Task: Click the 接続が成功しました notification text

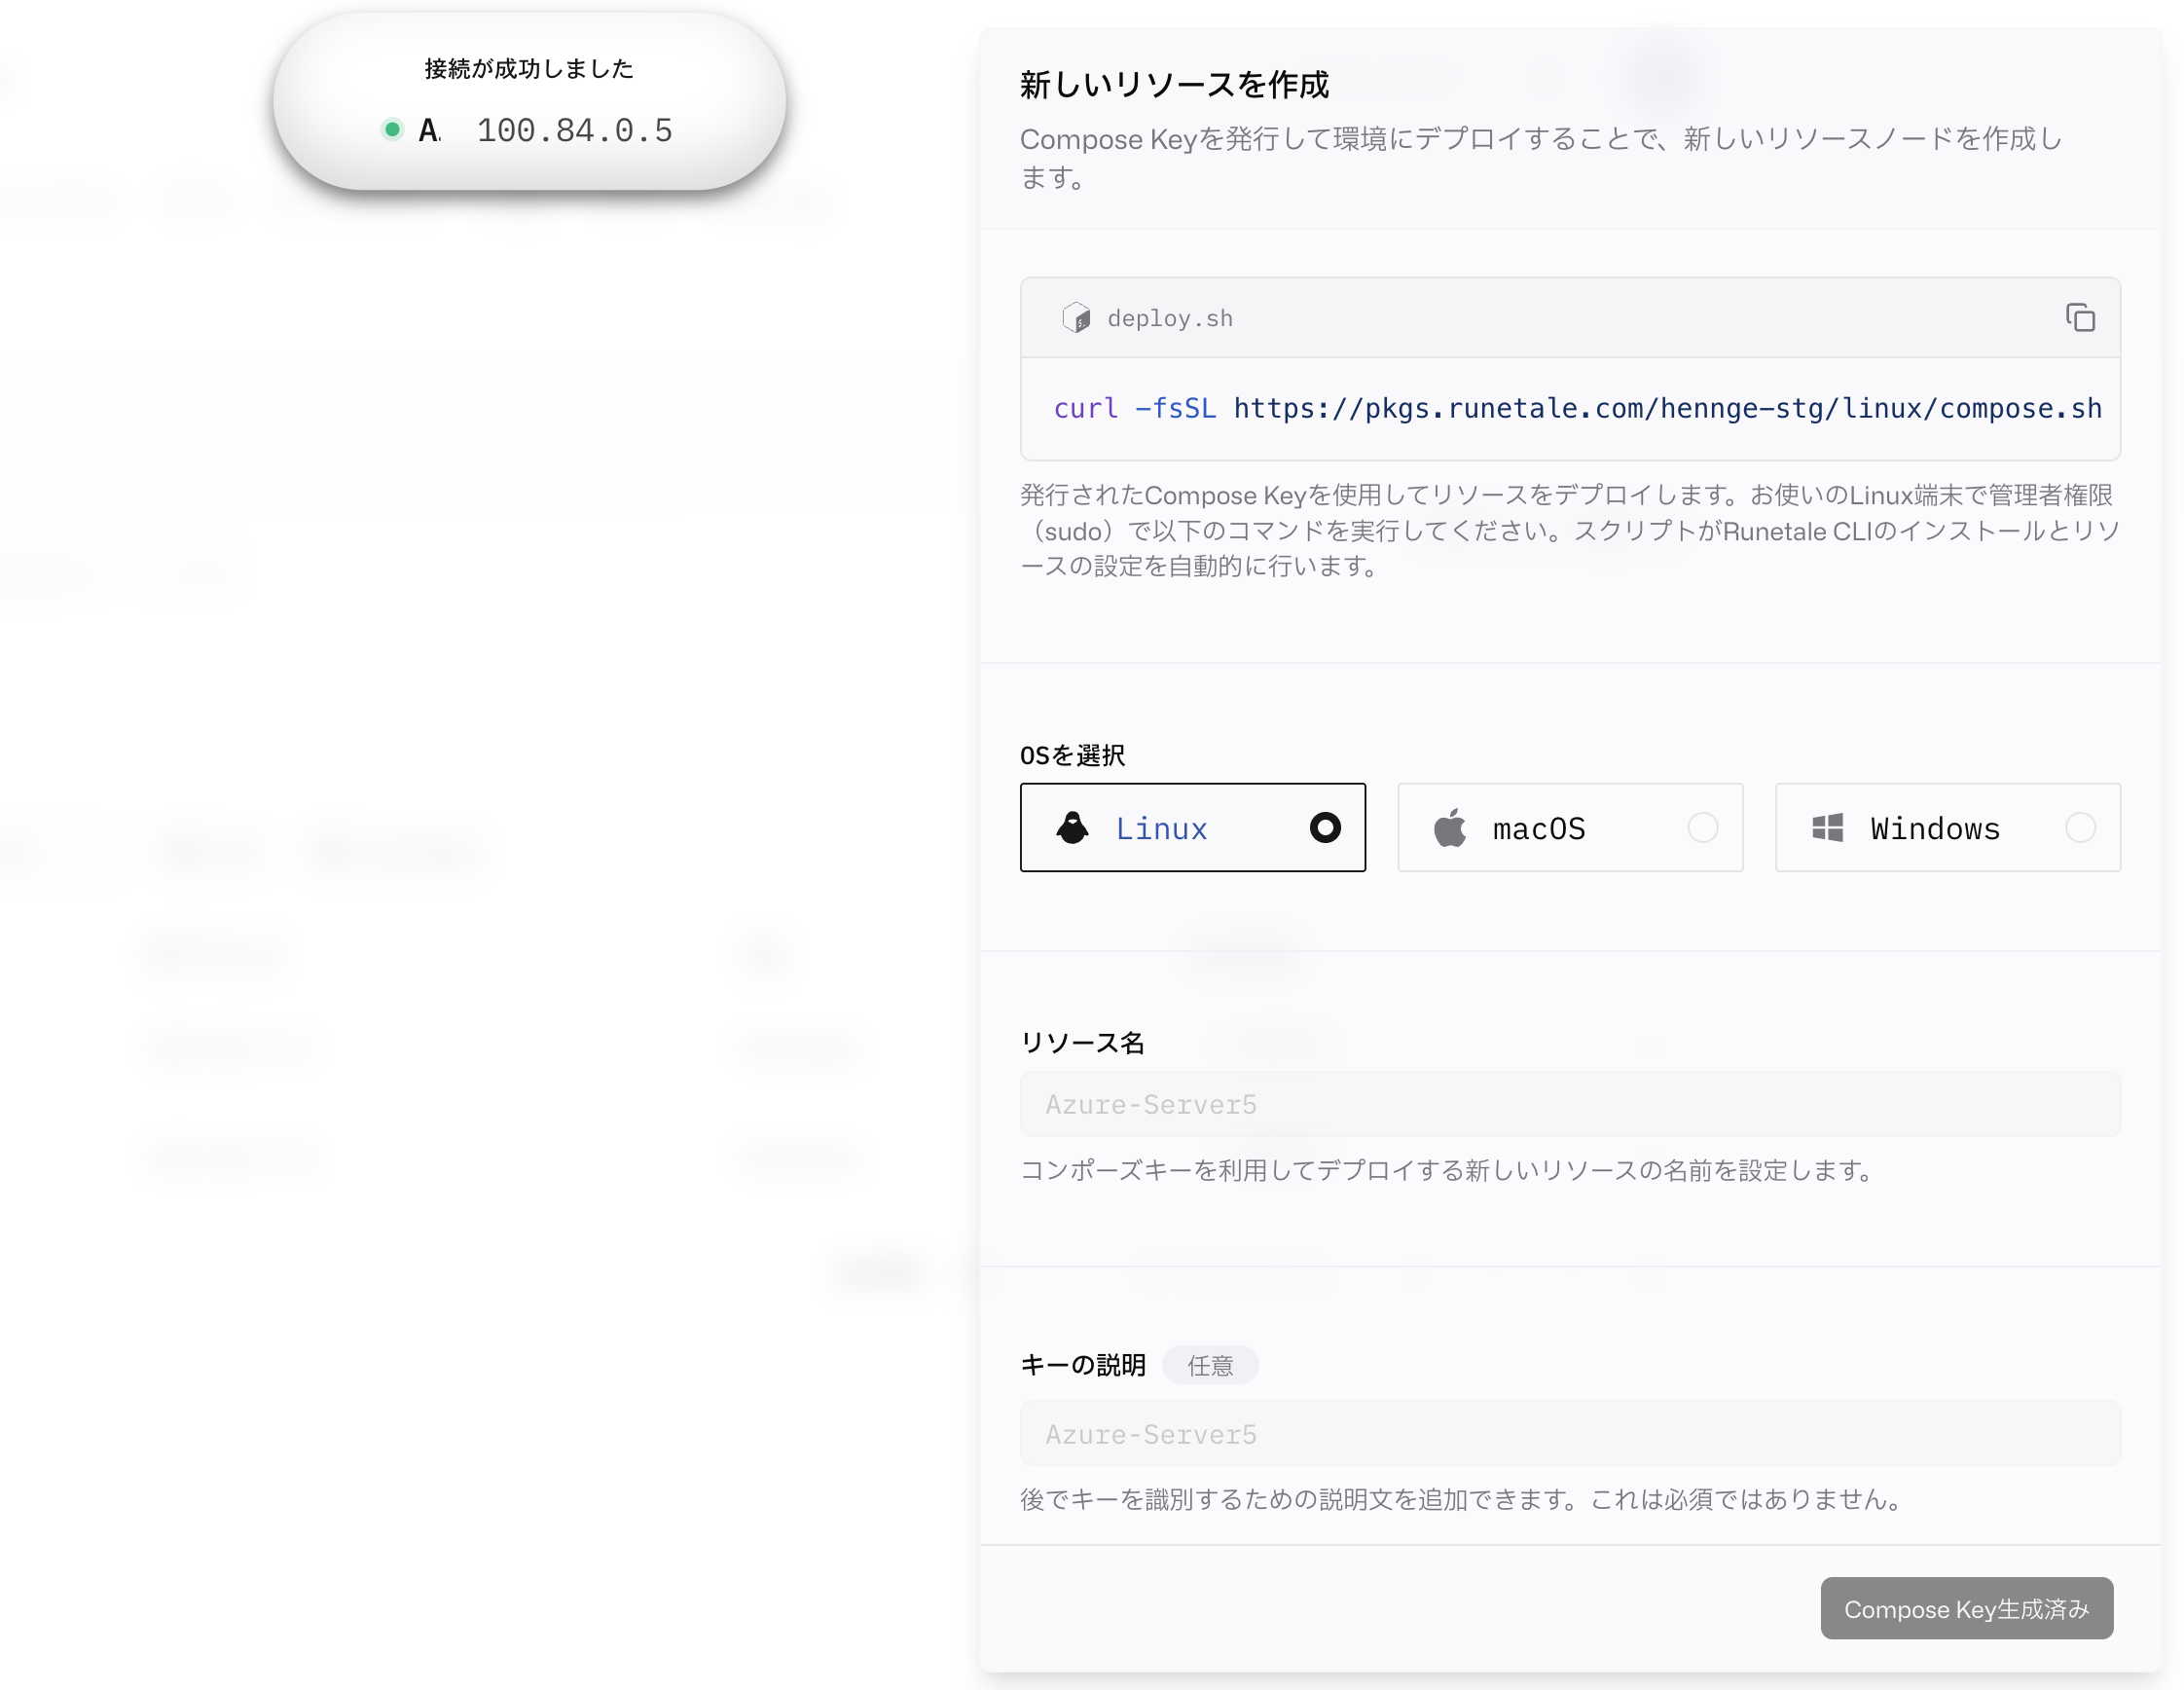Action: 529,68
